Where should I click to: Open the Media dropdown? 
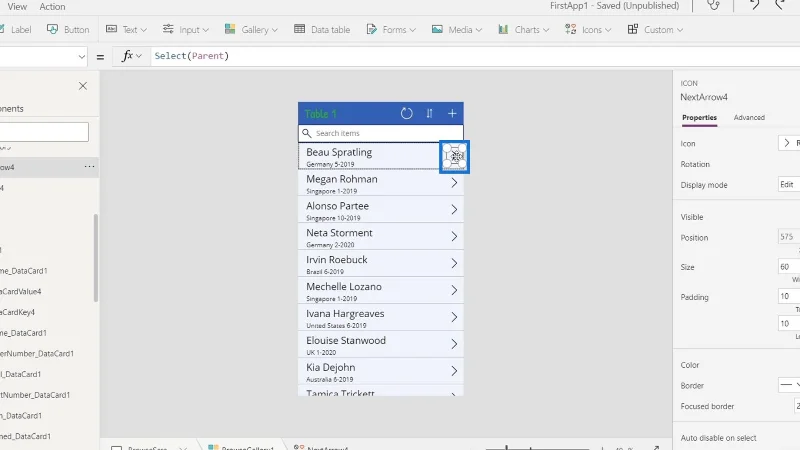(x=457, y=30)
